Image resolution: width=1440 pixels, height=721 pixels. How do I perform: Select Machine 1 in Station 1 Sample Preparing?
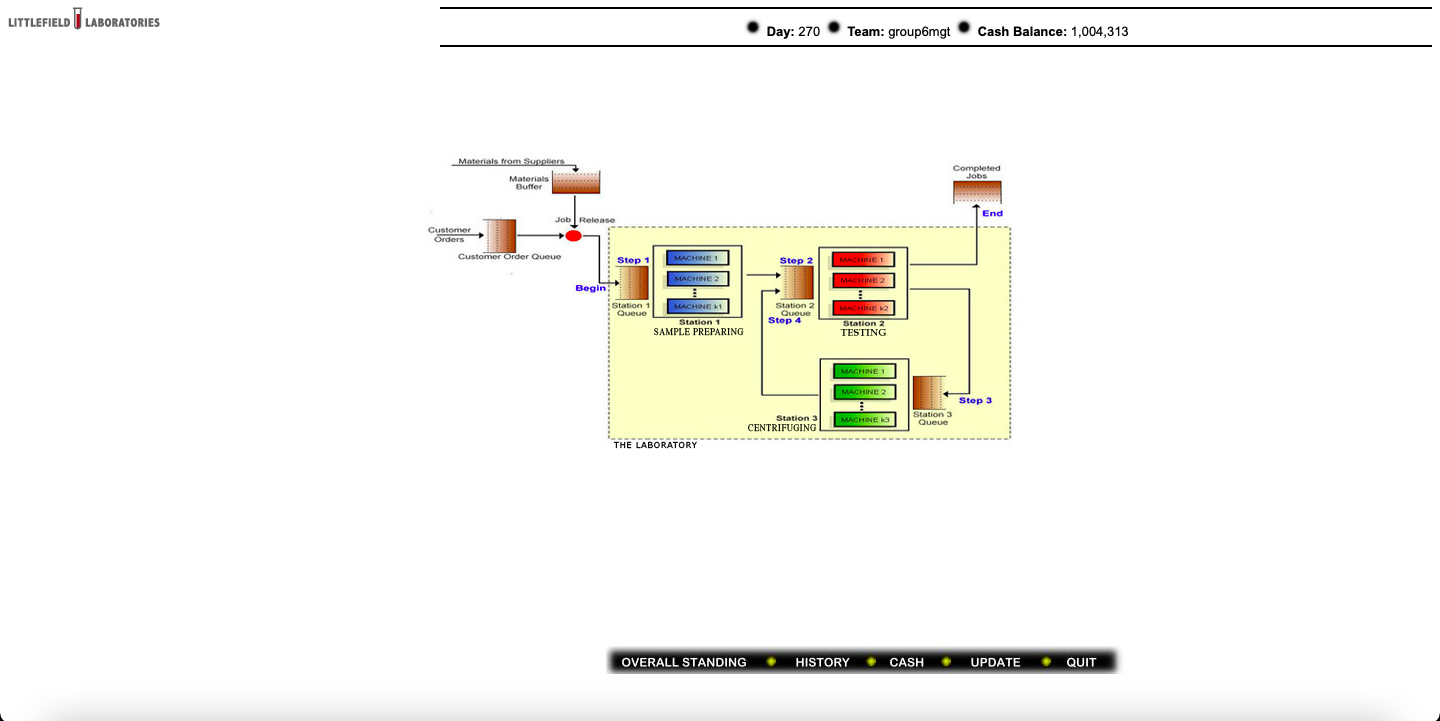(697, 257)
